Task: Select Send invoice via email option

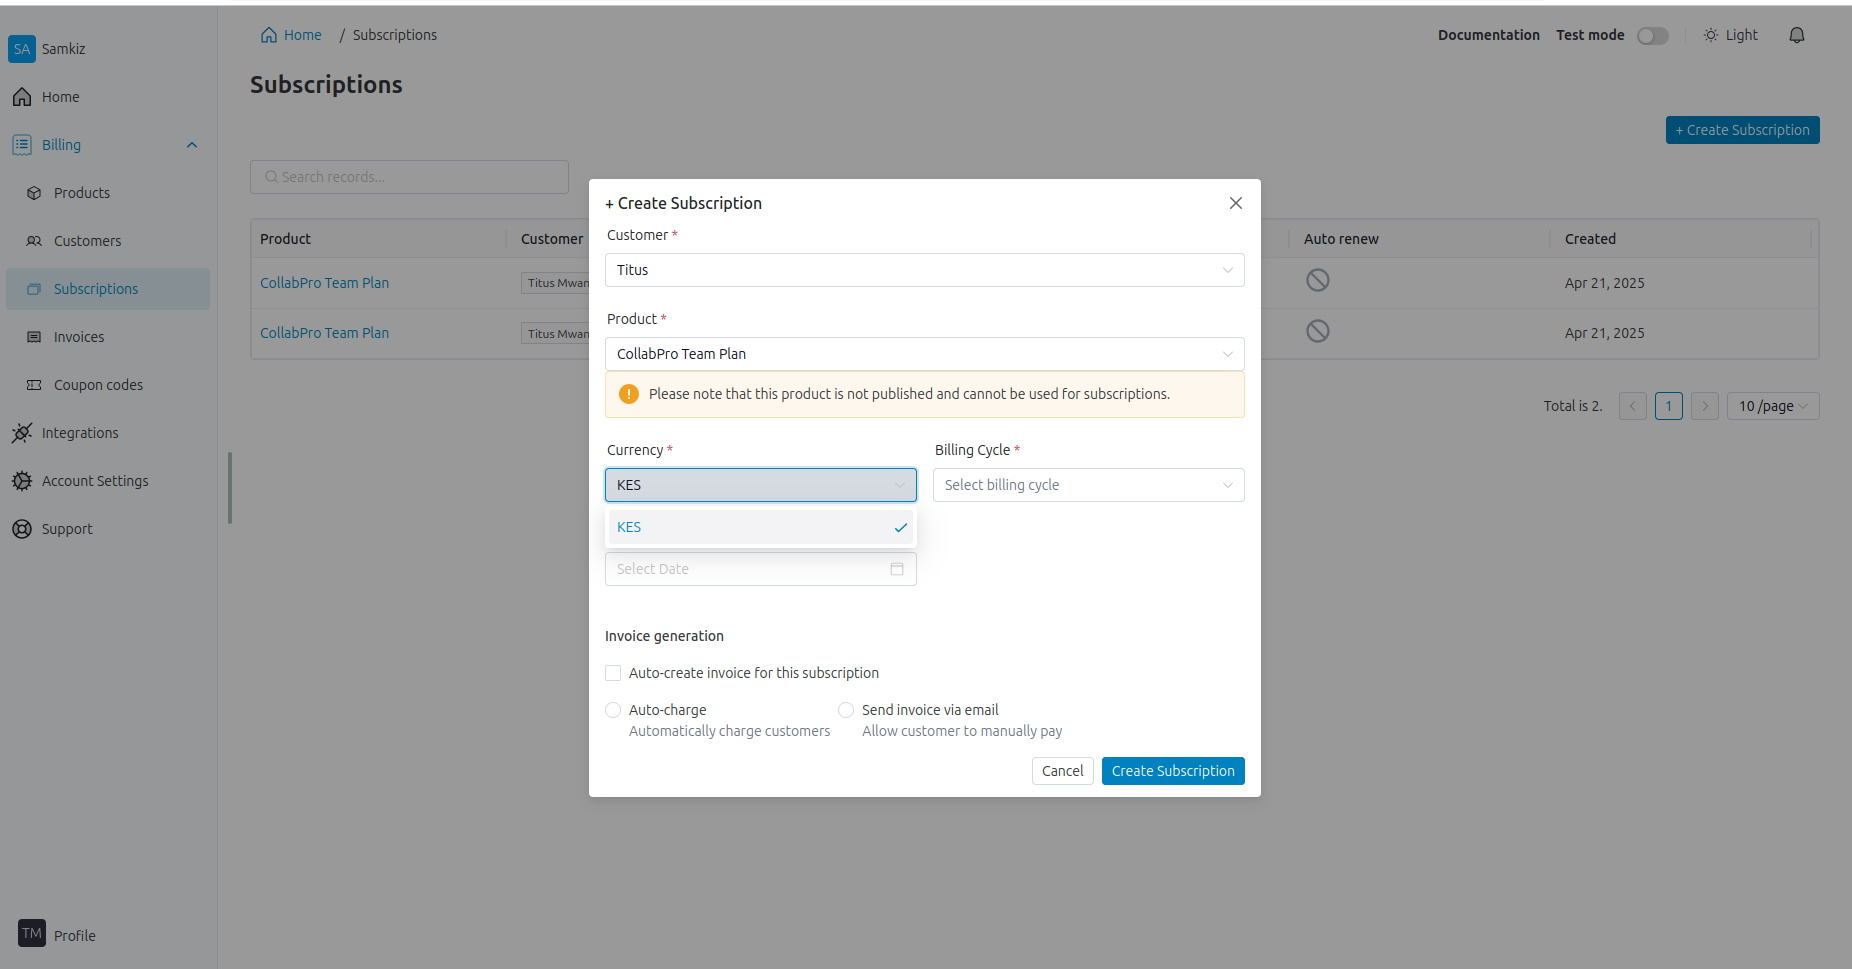Action: tap(846, 710)
